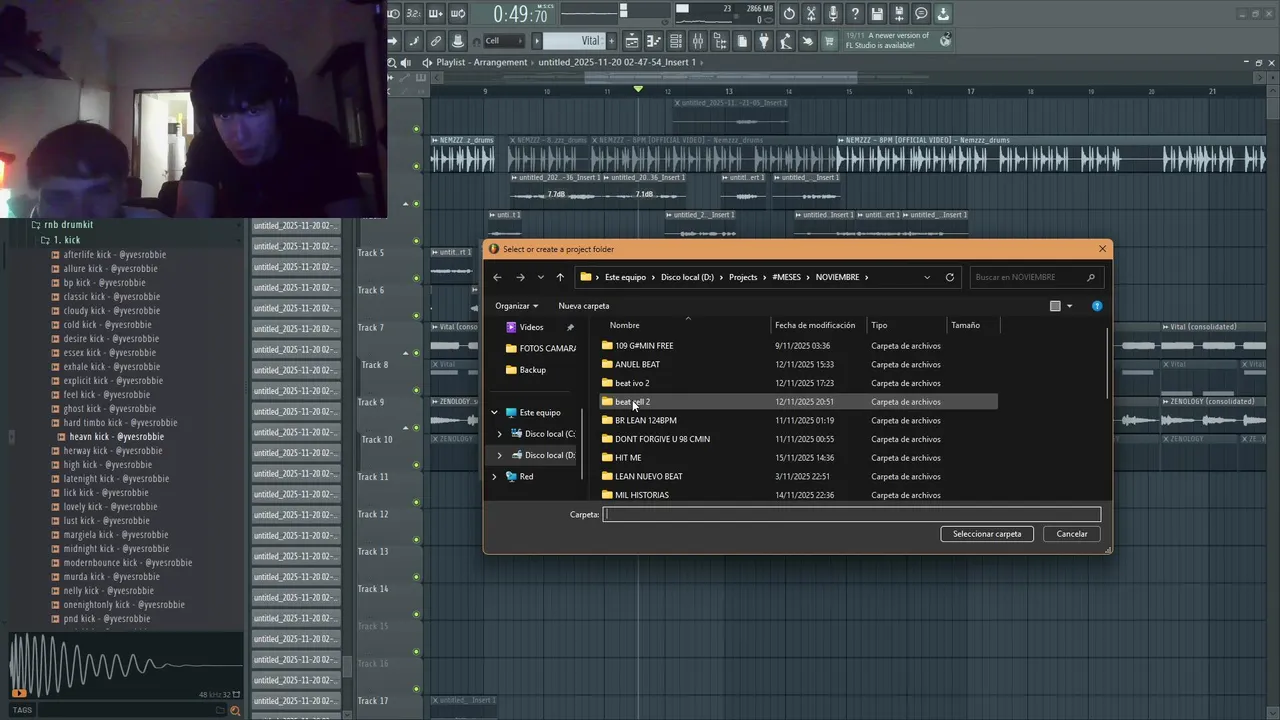Screen dimensions: 1280x720
Task: Collapse the Este equipo tree node
Action: tap(494, 412)
